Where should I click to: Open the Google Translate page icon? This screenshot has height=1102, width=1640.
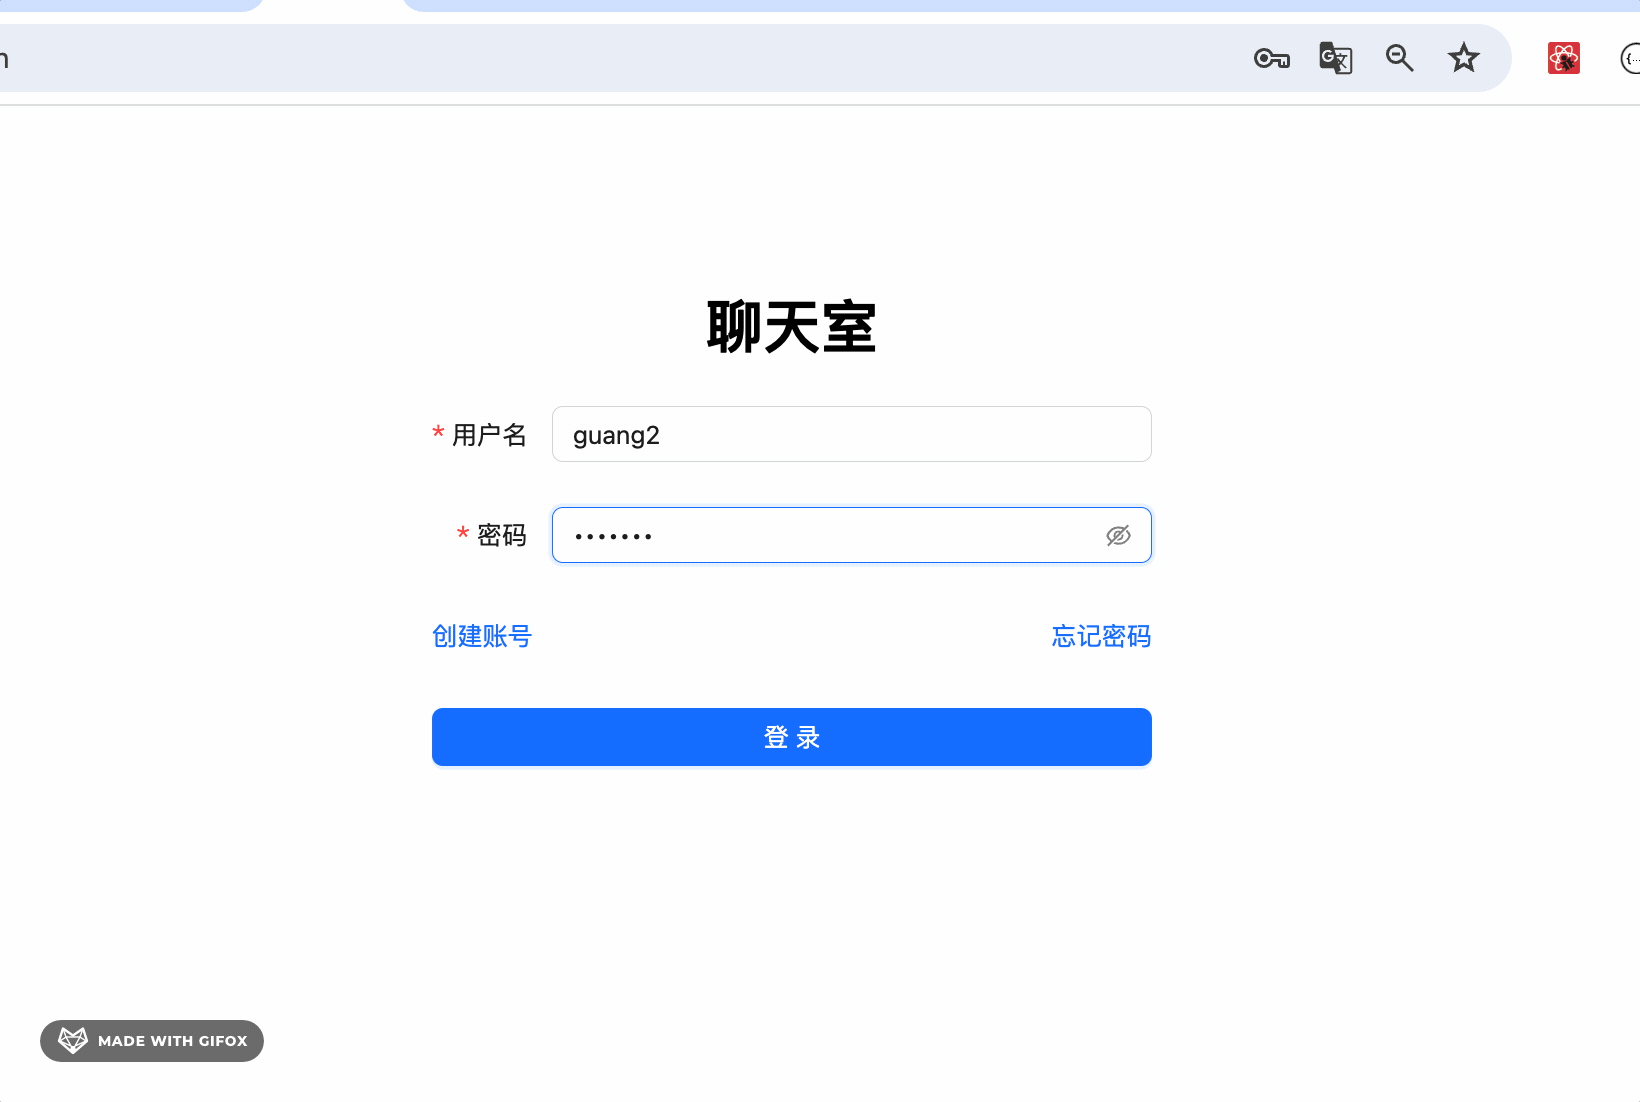pos(1335,59)
